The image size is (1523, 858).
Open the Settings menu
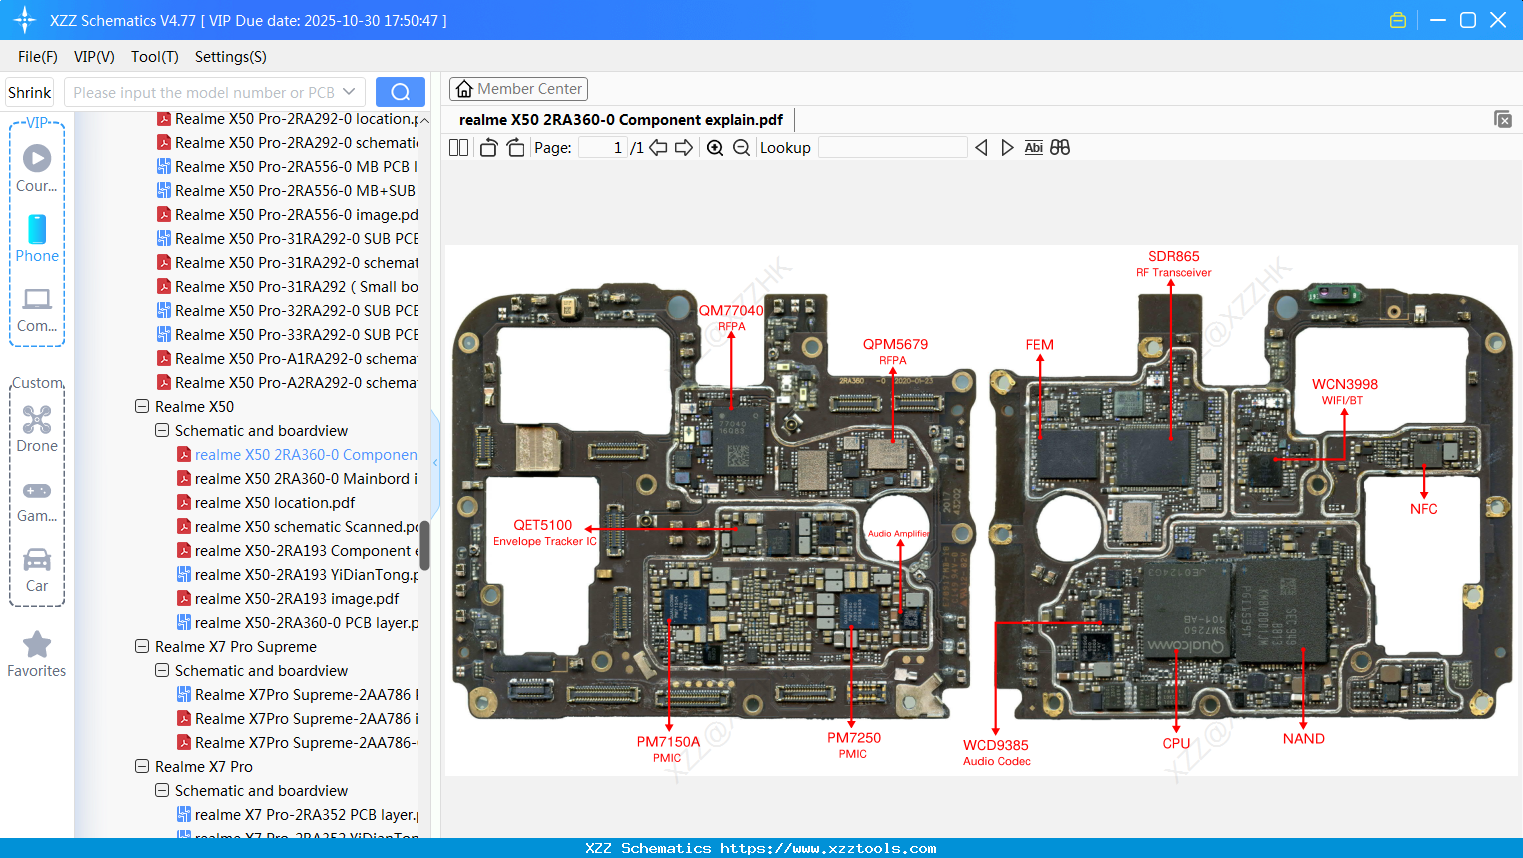point(230,57)
